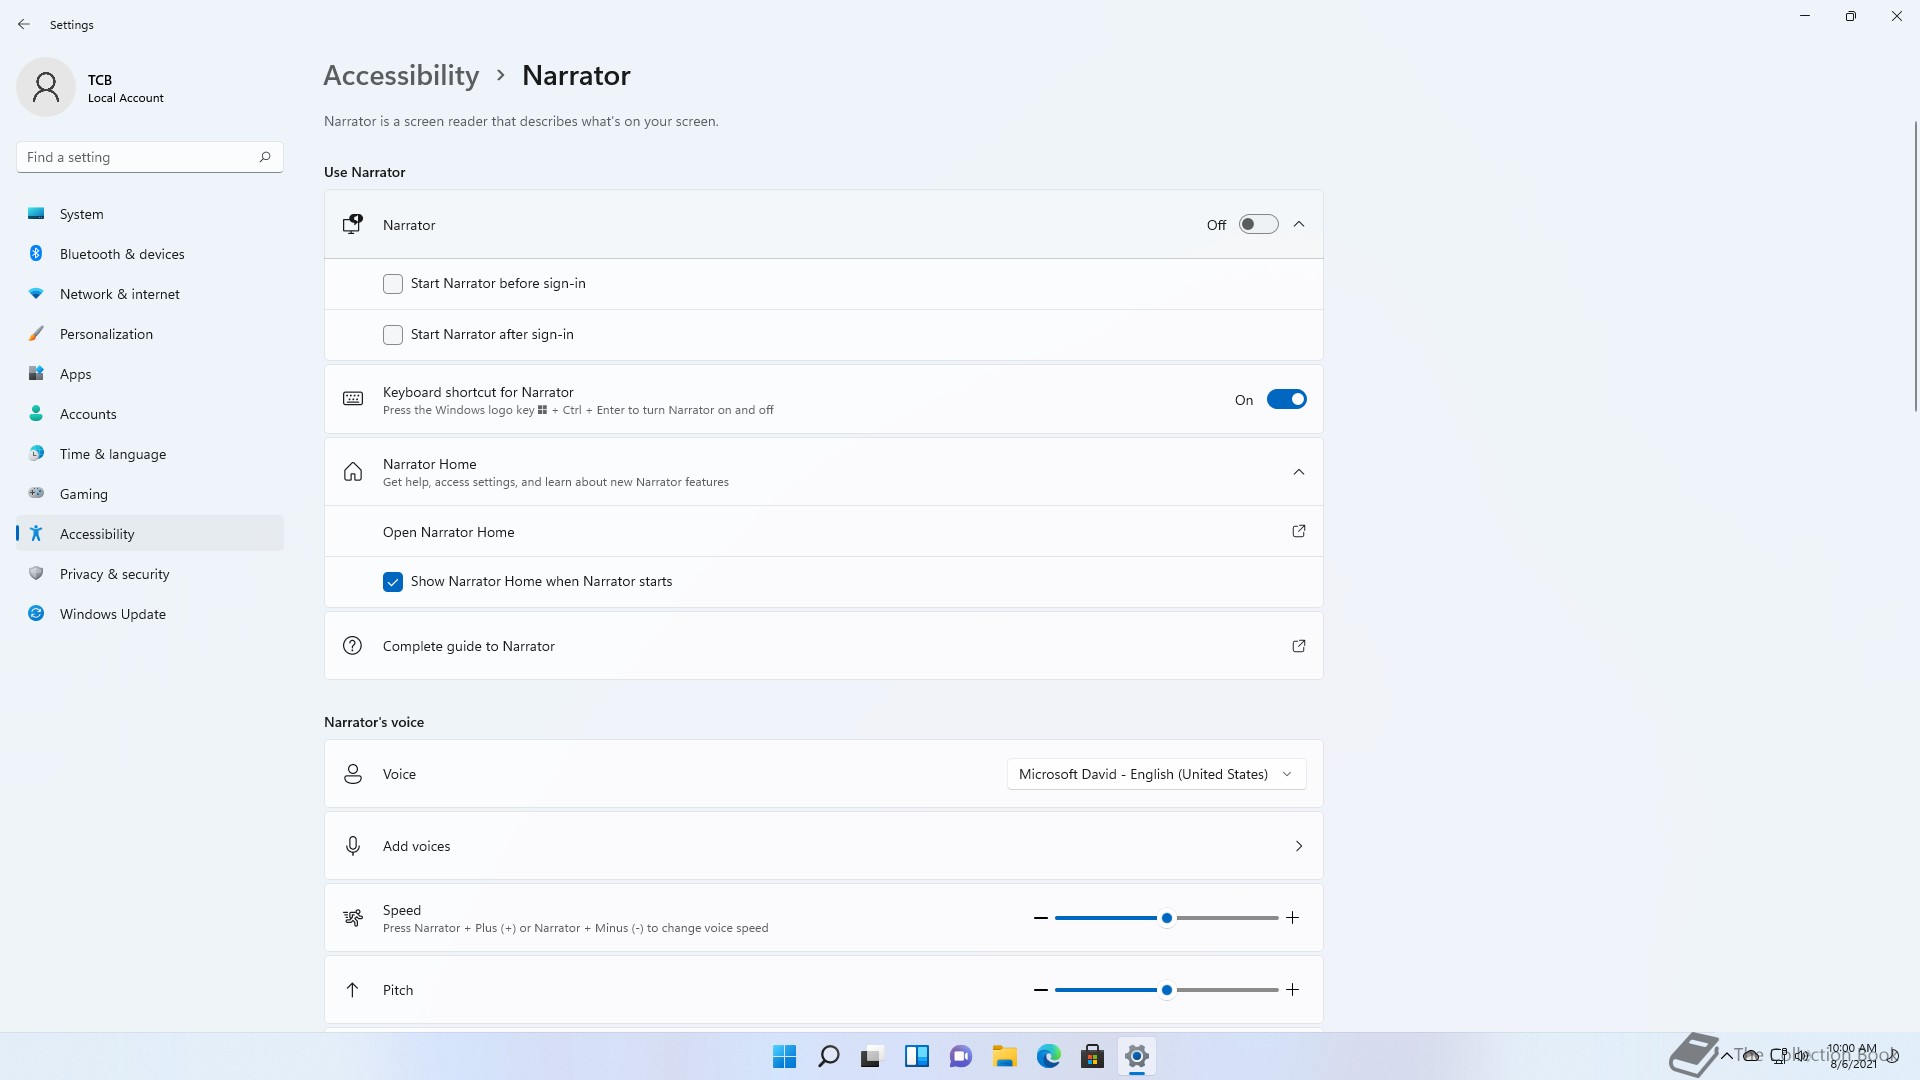
Task: Click the Narrator screen reader icon
Action: [353, 224]
